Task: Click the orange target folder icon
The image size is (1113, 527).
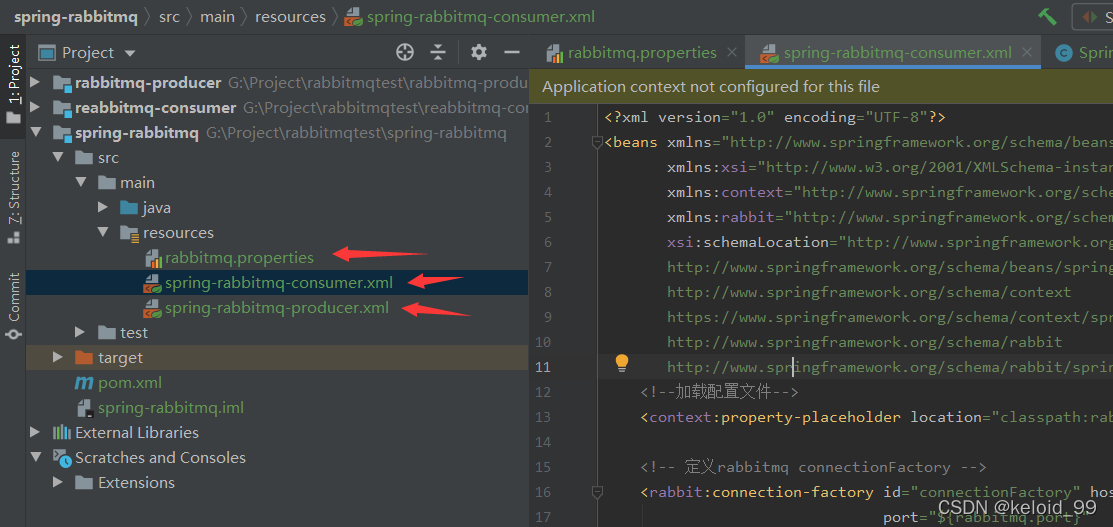Action: [84, 357]
